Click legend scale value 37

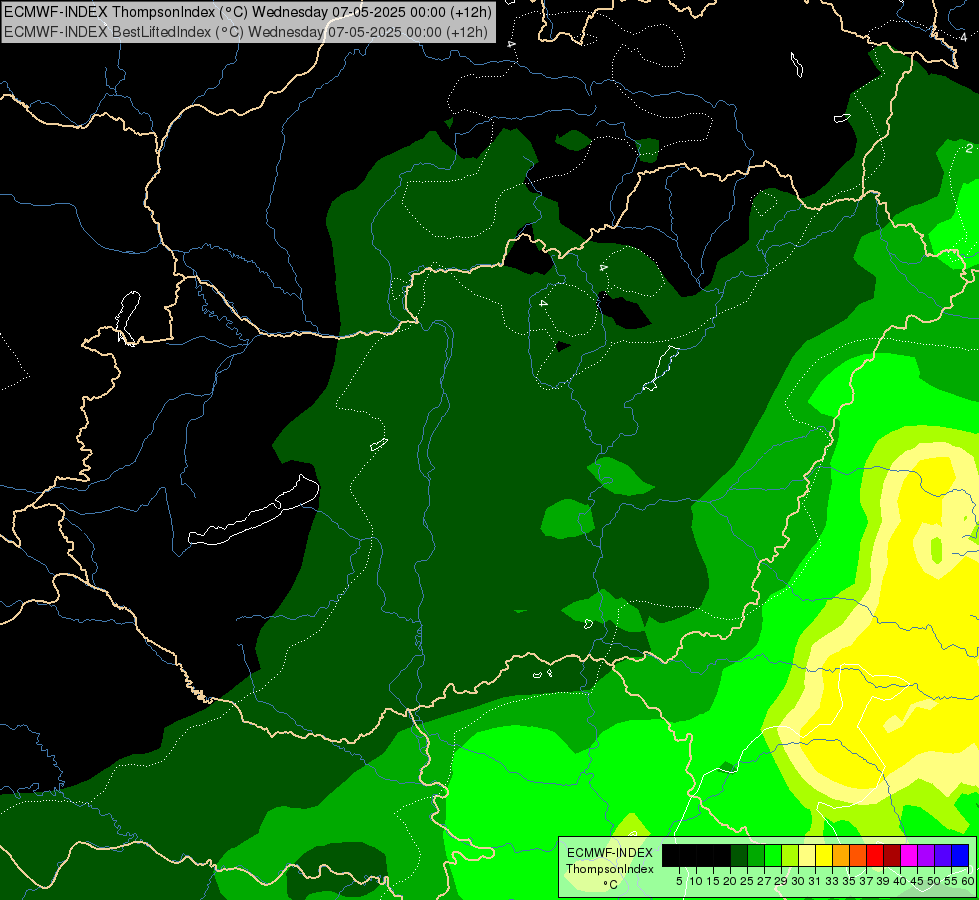(x=867, y=881)
